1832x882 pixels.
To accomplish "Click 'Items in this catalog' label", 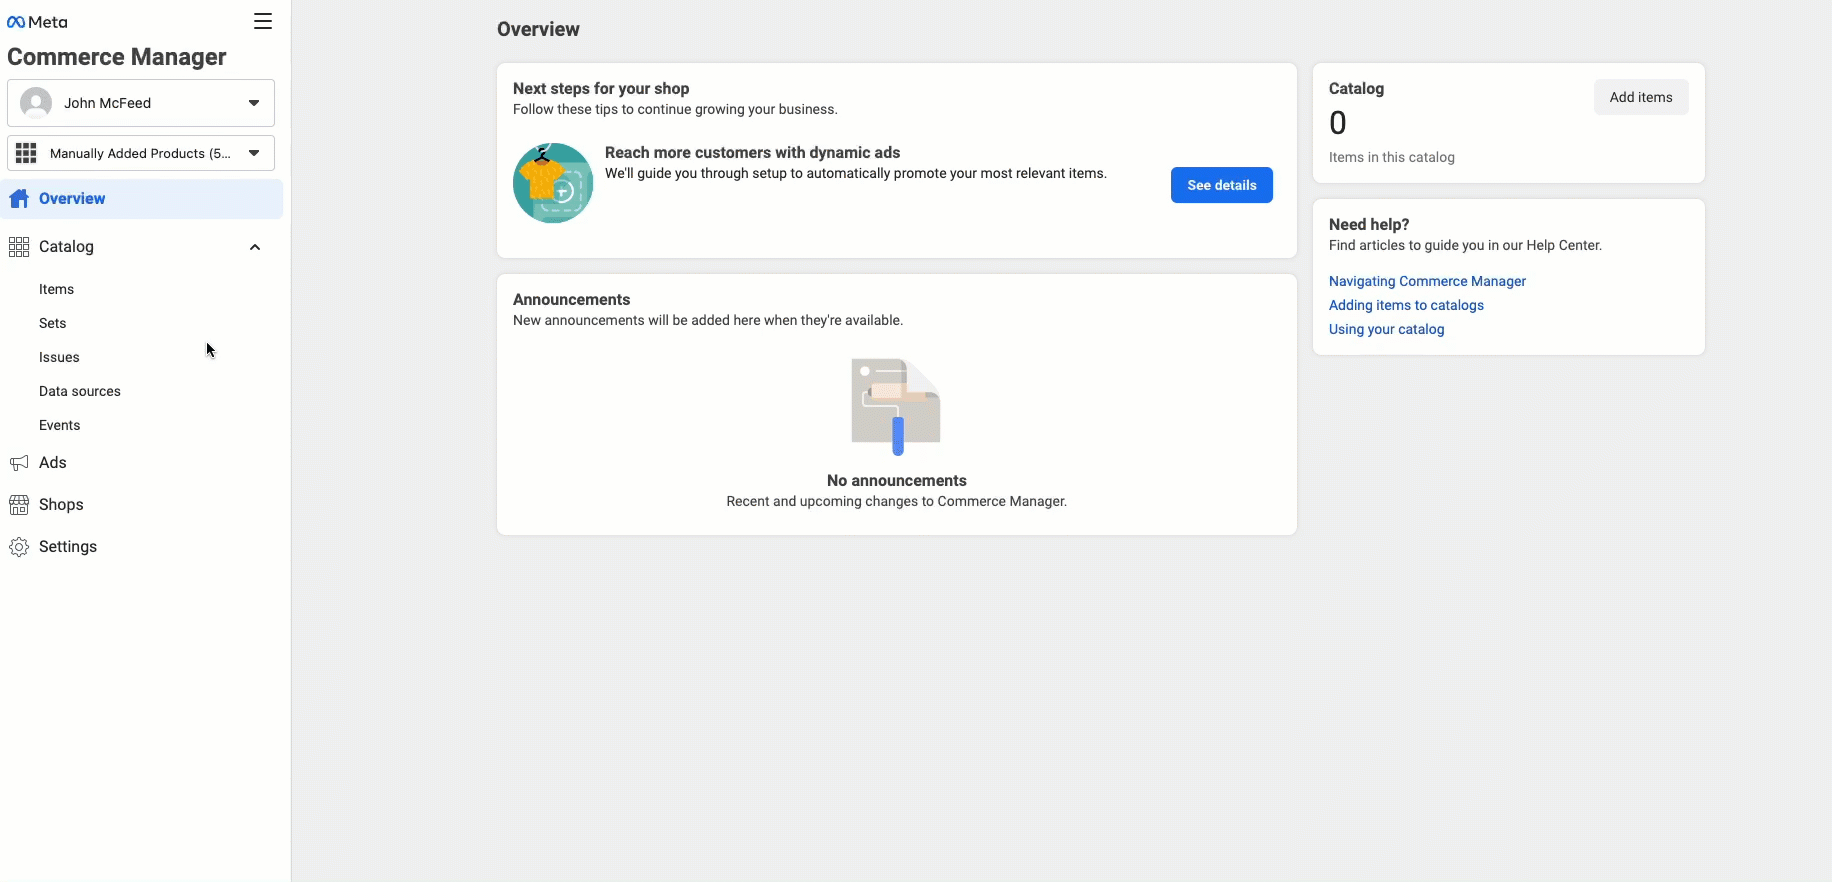I will [1392, 157].
